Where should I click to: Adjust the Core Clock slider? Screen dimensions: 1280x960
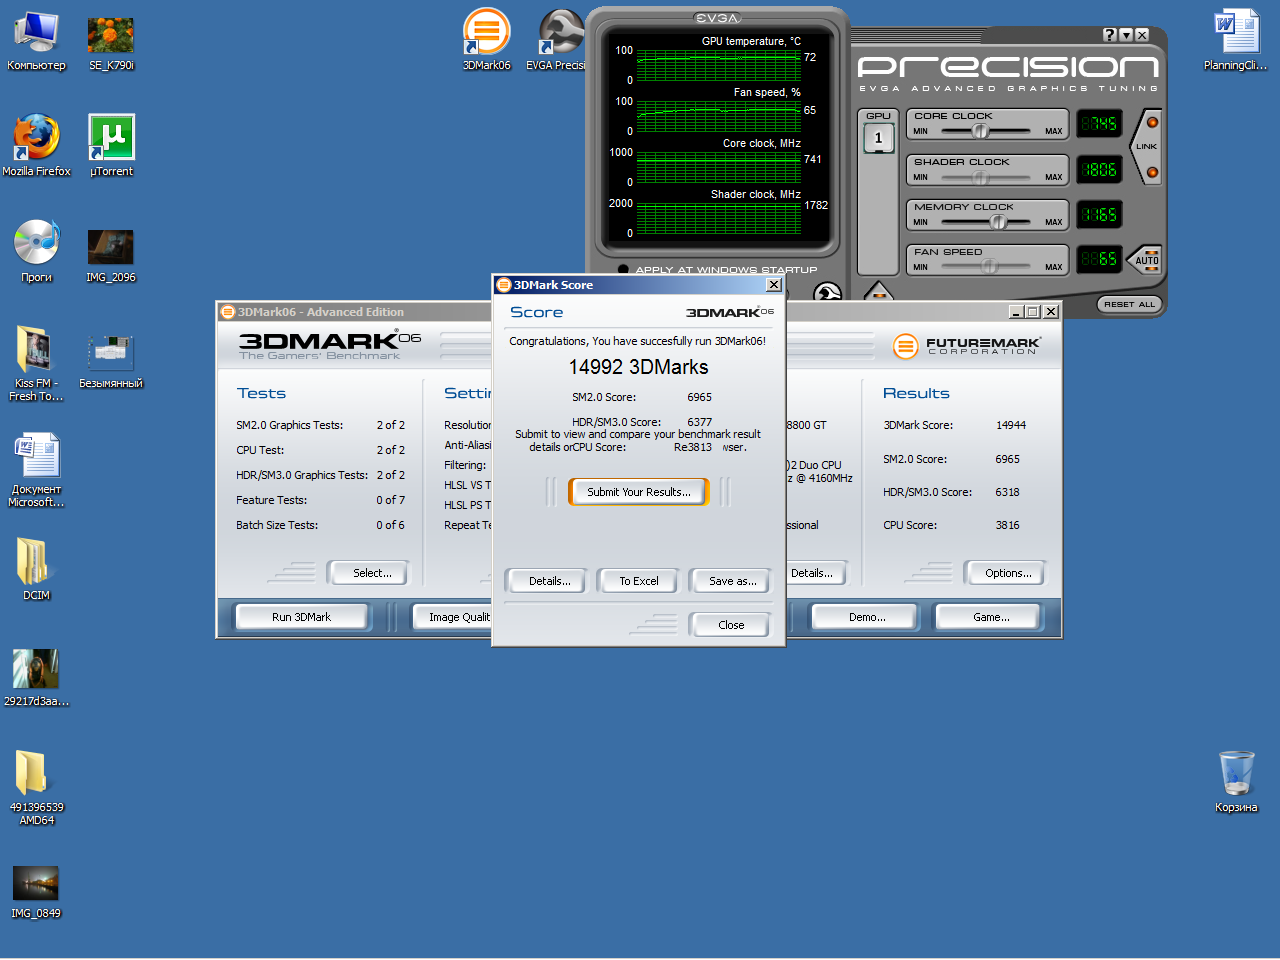[x=980, y=131]
